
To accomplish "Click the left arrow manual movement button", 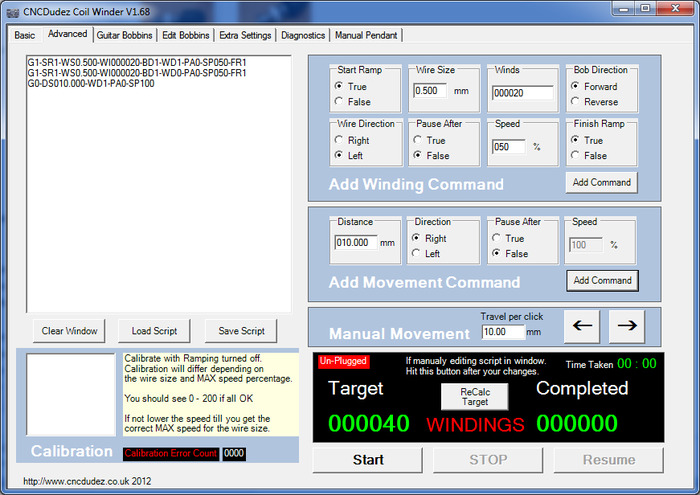I will (582, 326).
